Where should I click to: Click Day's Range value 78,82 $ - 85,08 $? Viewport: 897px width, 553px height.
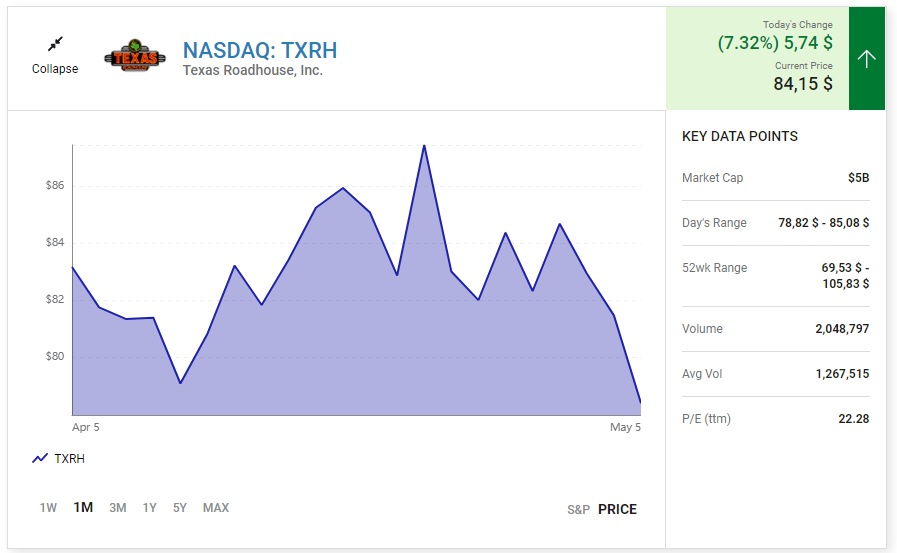tap(824, 223)
